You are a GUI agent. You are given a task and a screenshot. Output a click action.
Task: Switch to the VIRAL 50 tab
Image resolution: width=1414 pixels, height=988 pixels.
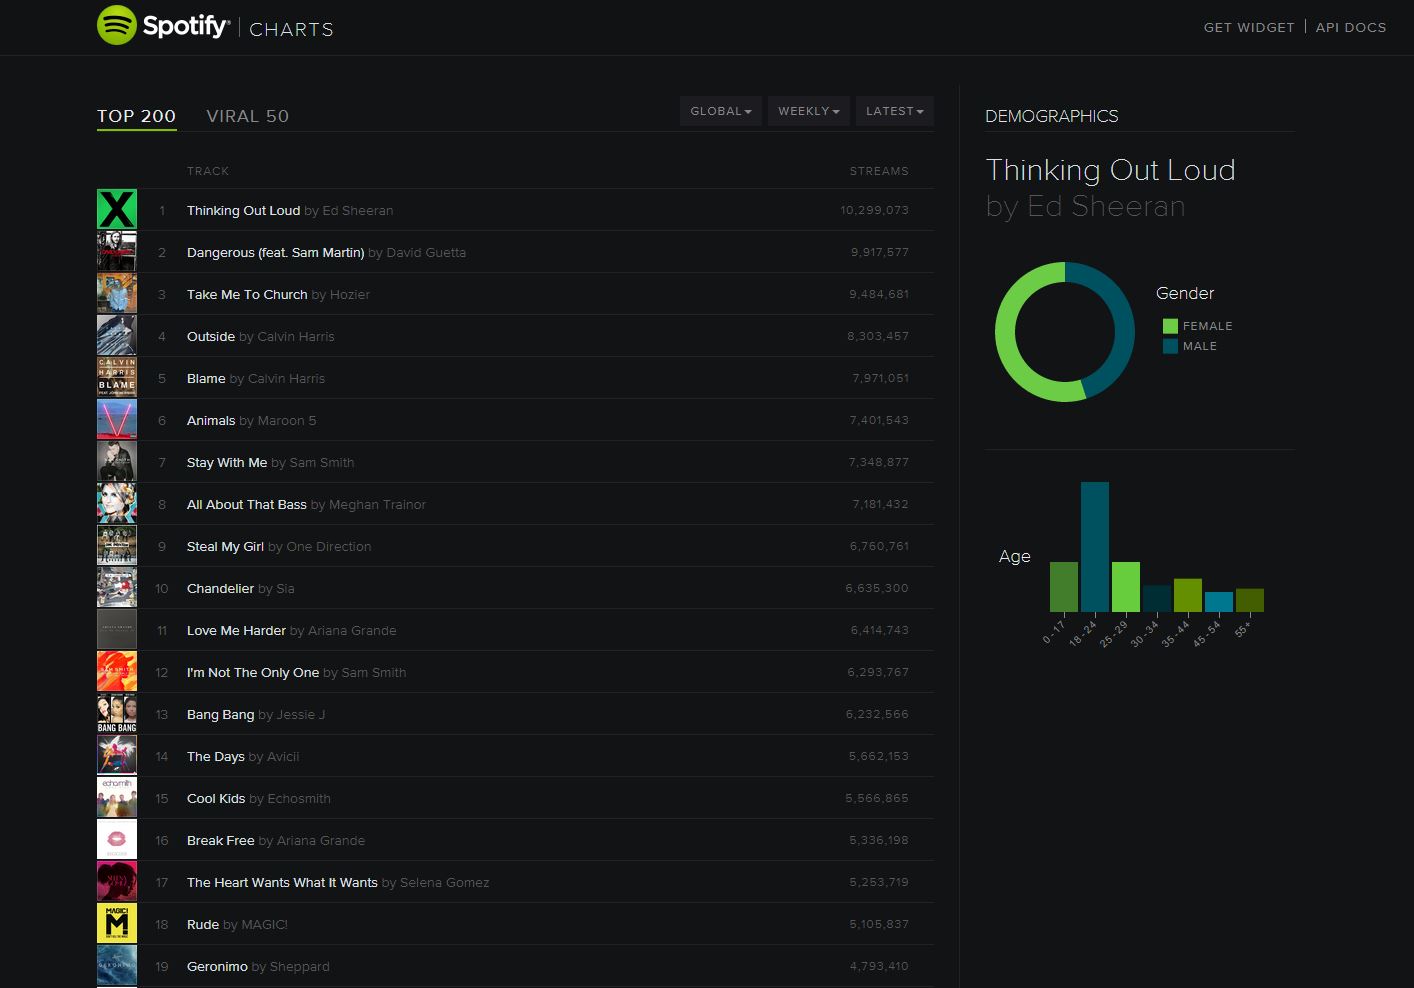(x=248, y=116)
